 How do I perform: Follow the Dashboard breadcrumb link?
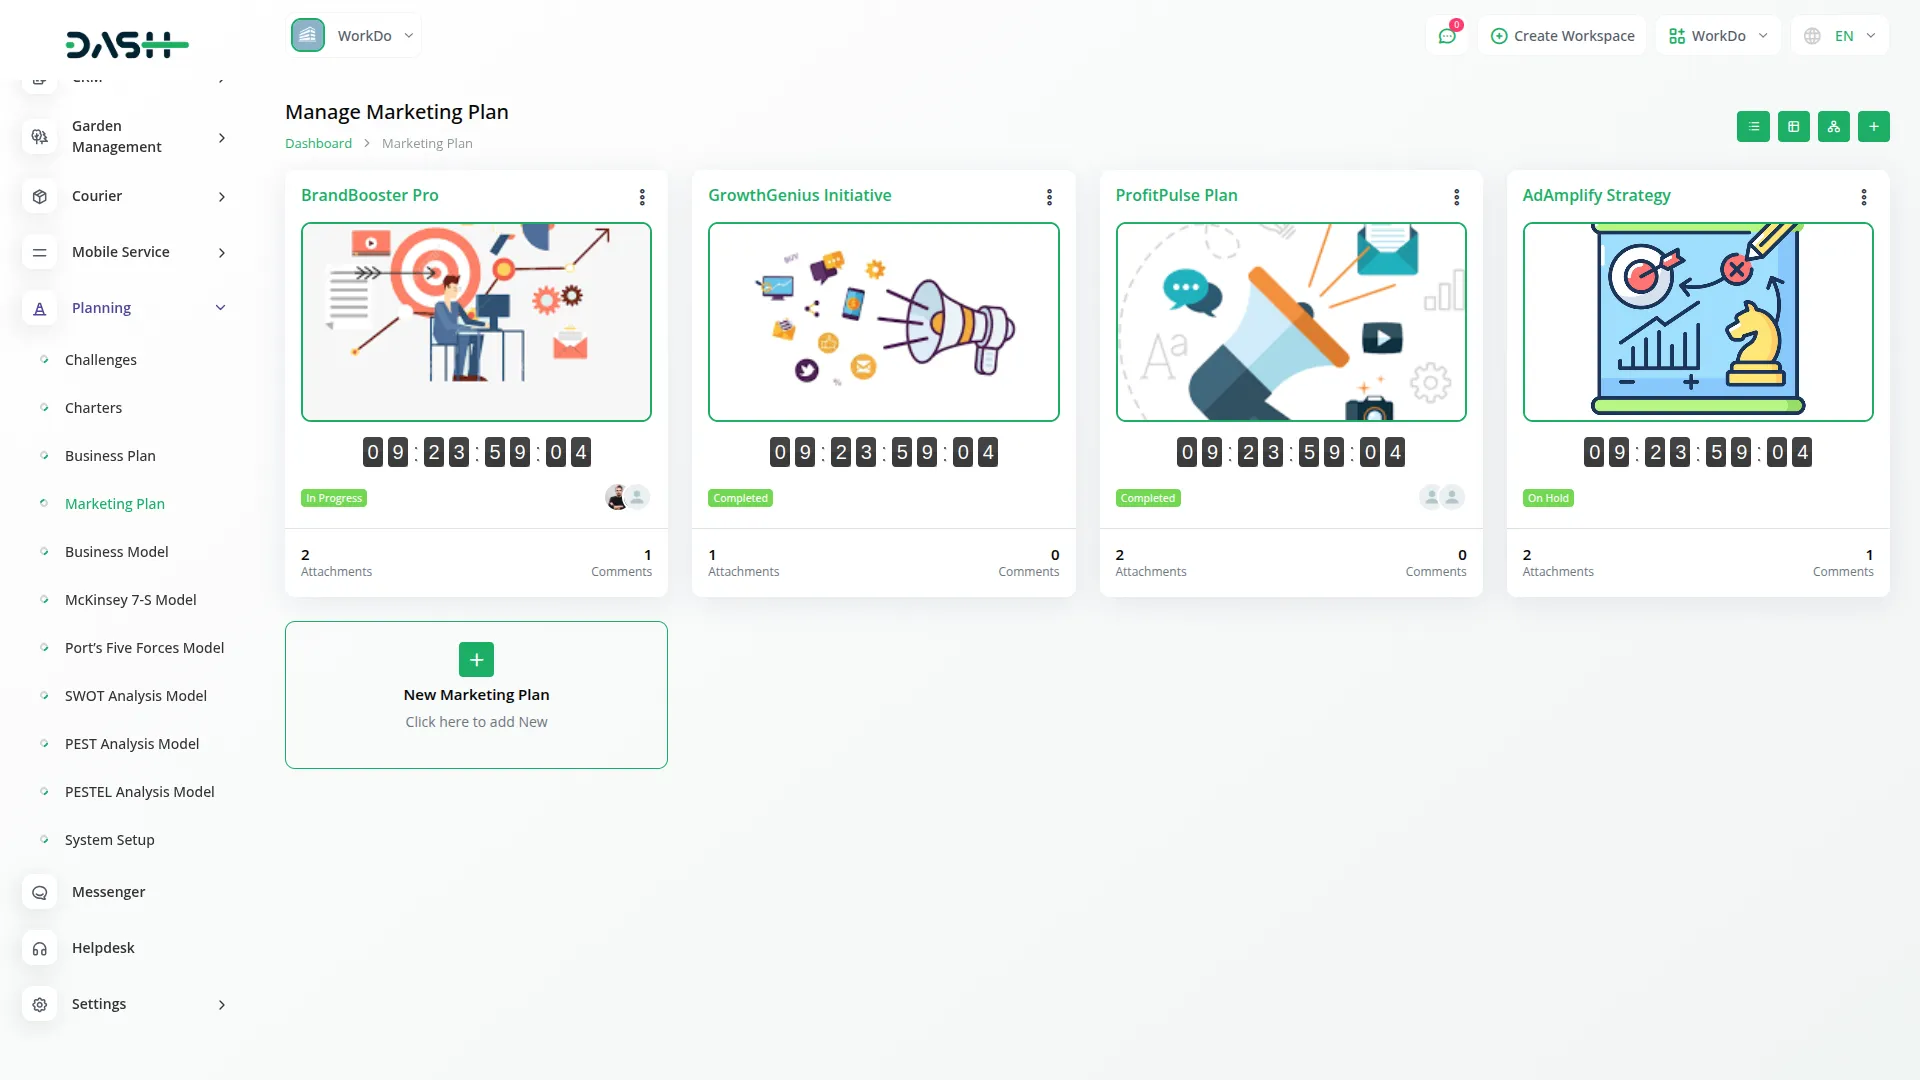pos(318,144)
